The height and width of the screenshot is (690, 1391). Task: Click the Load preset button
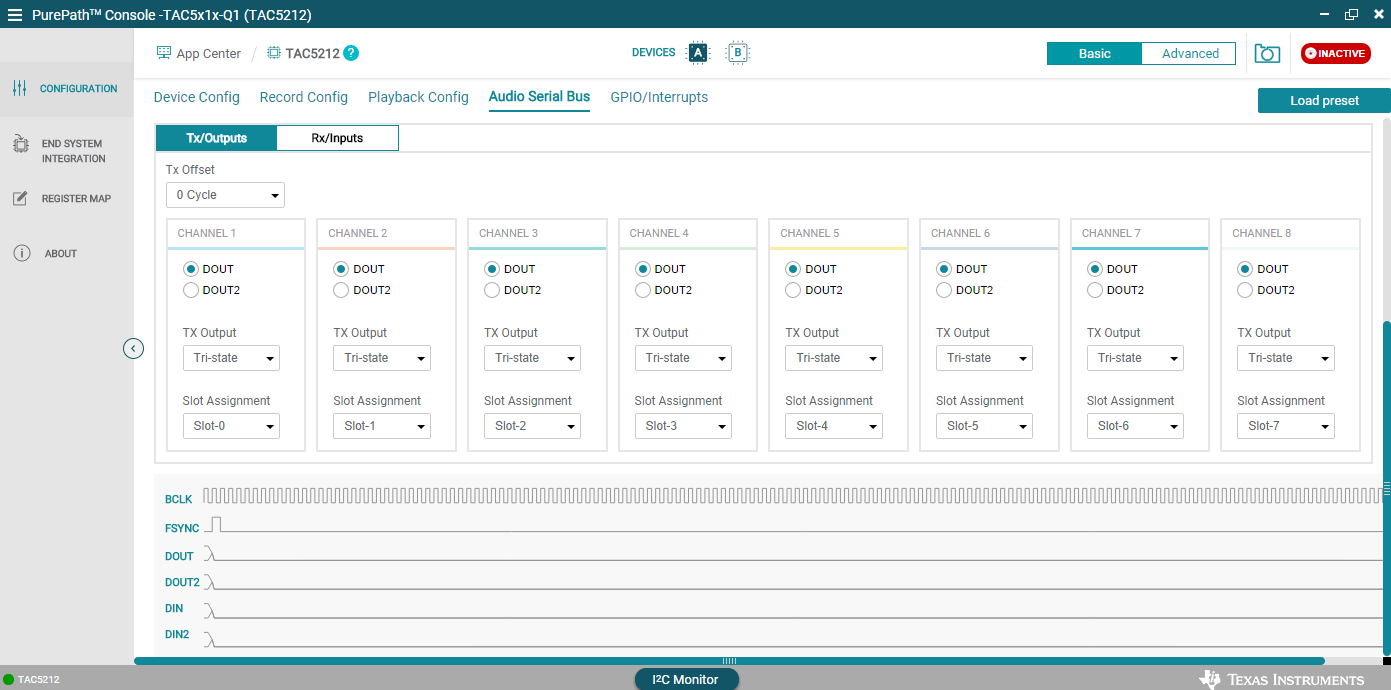click(x=1324, y=101)
